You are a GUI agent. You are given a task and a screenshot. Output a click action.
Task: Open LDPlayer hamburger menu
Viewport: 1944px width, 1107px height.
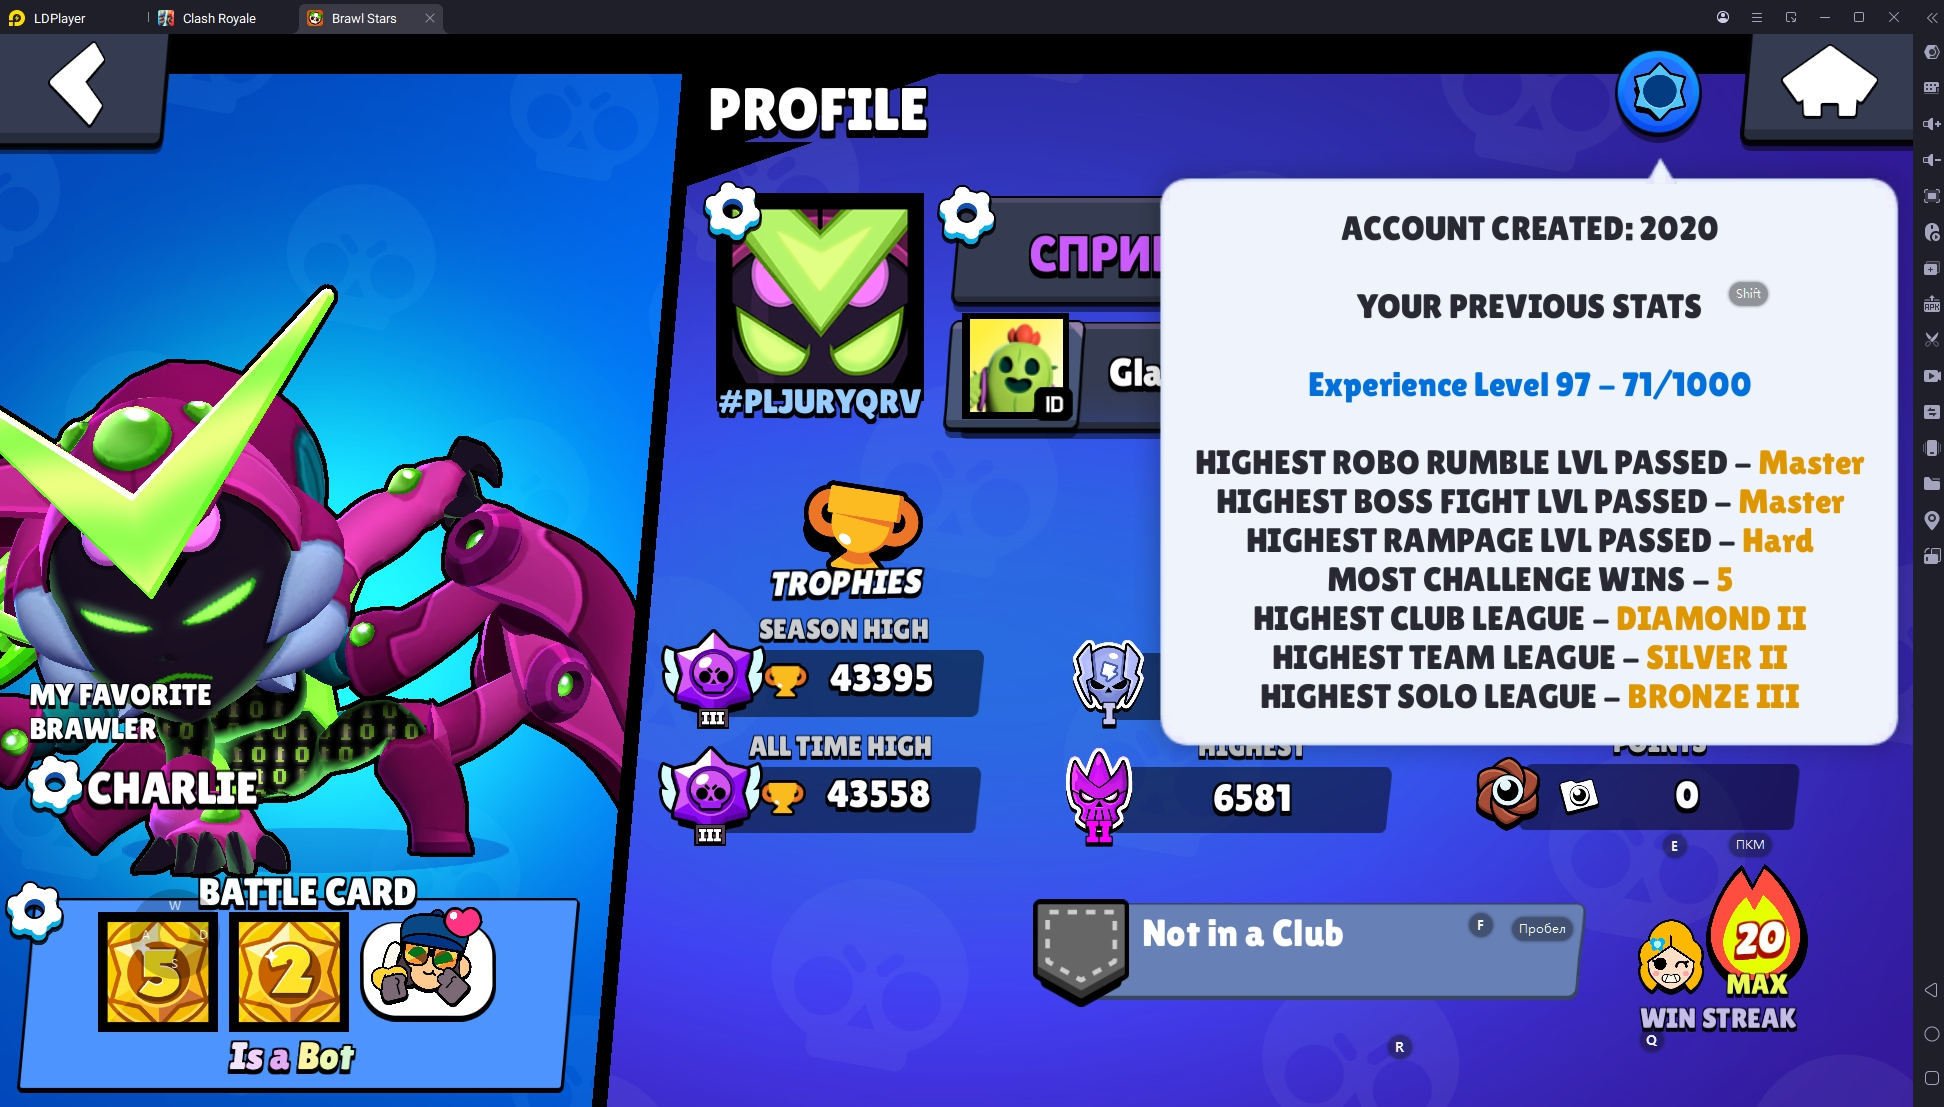tap(1757, 17)
